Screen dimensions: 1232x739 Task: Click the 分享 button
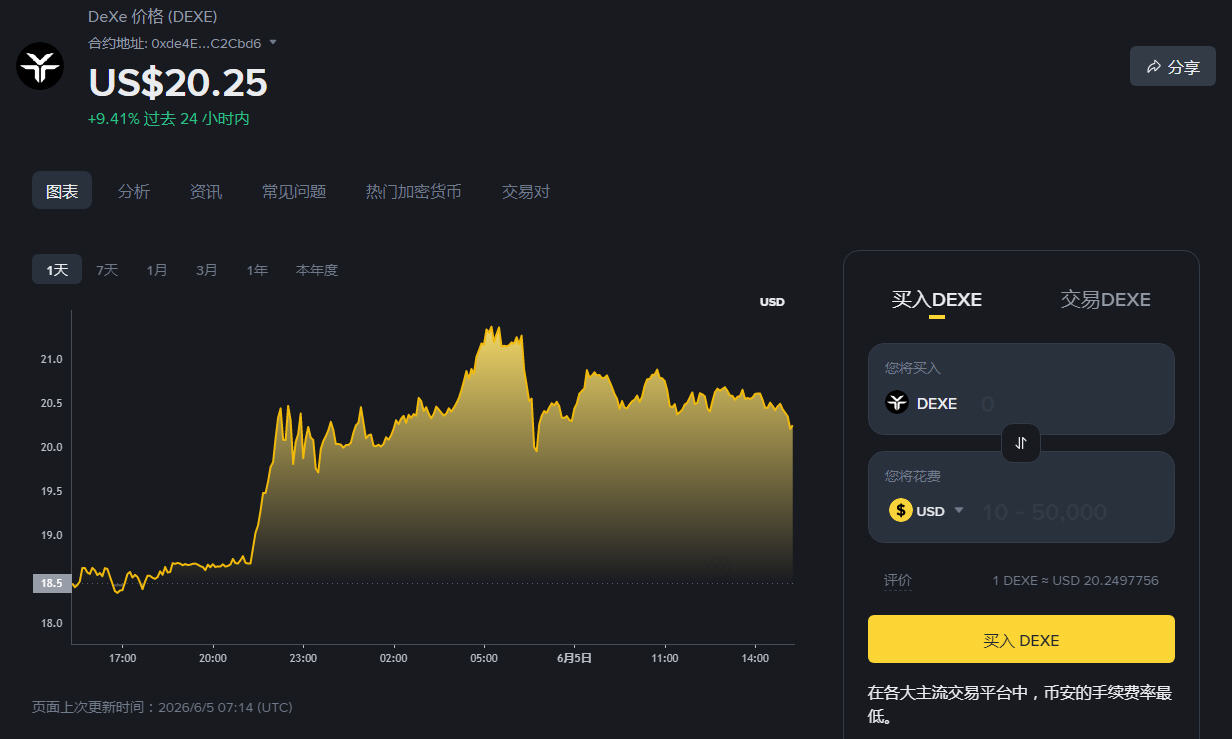[1173, 67]
